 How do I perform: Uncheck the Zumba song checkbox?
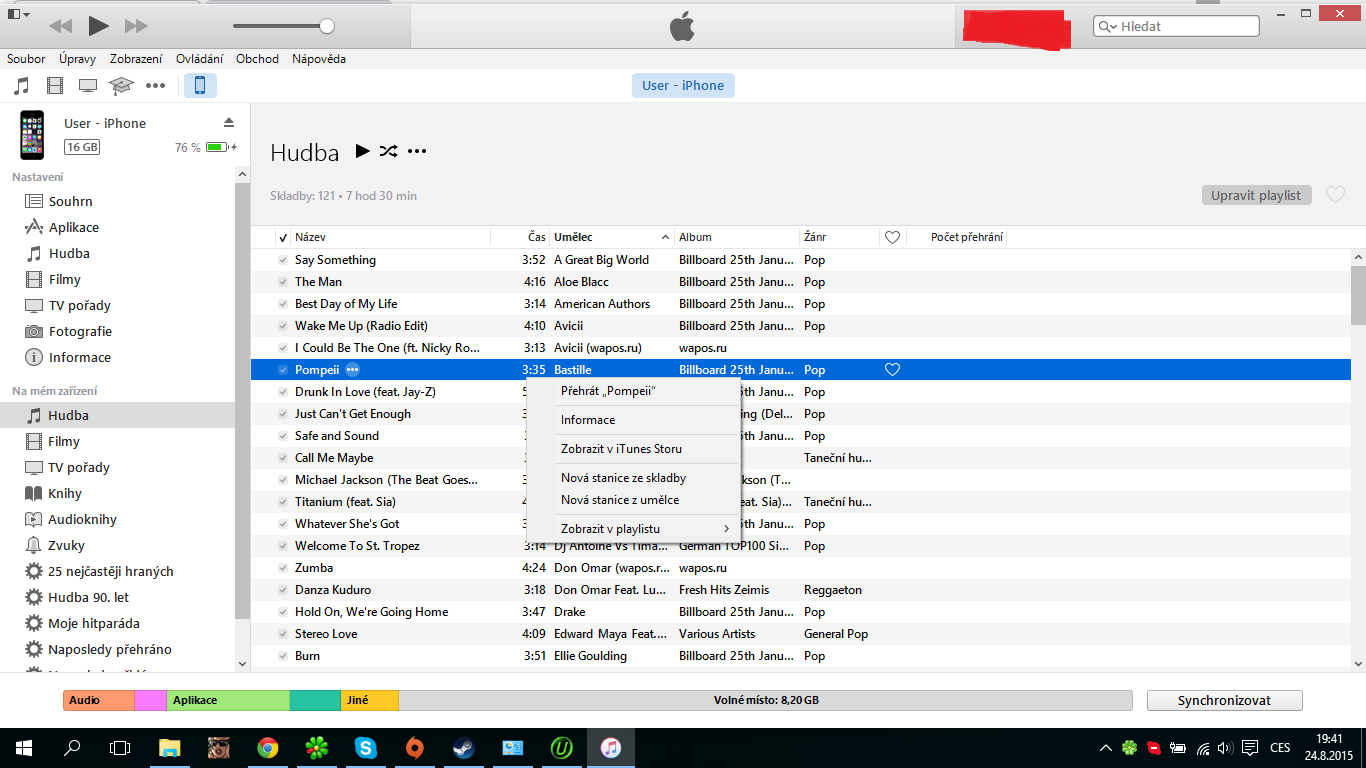(x=283, y=568)
